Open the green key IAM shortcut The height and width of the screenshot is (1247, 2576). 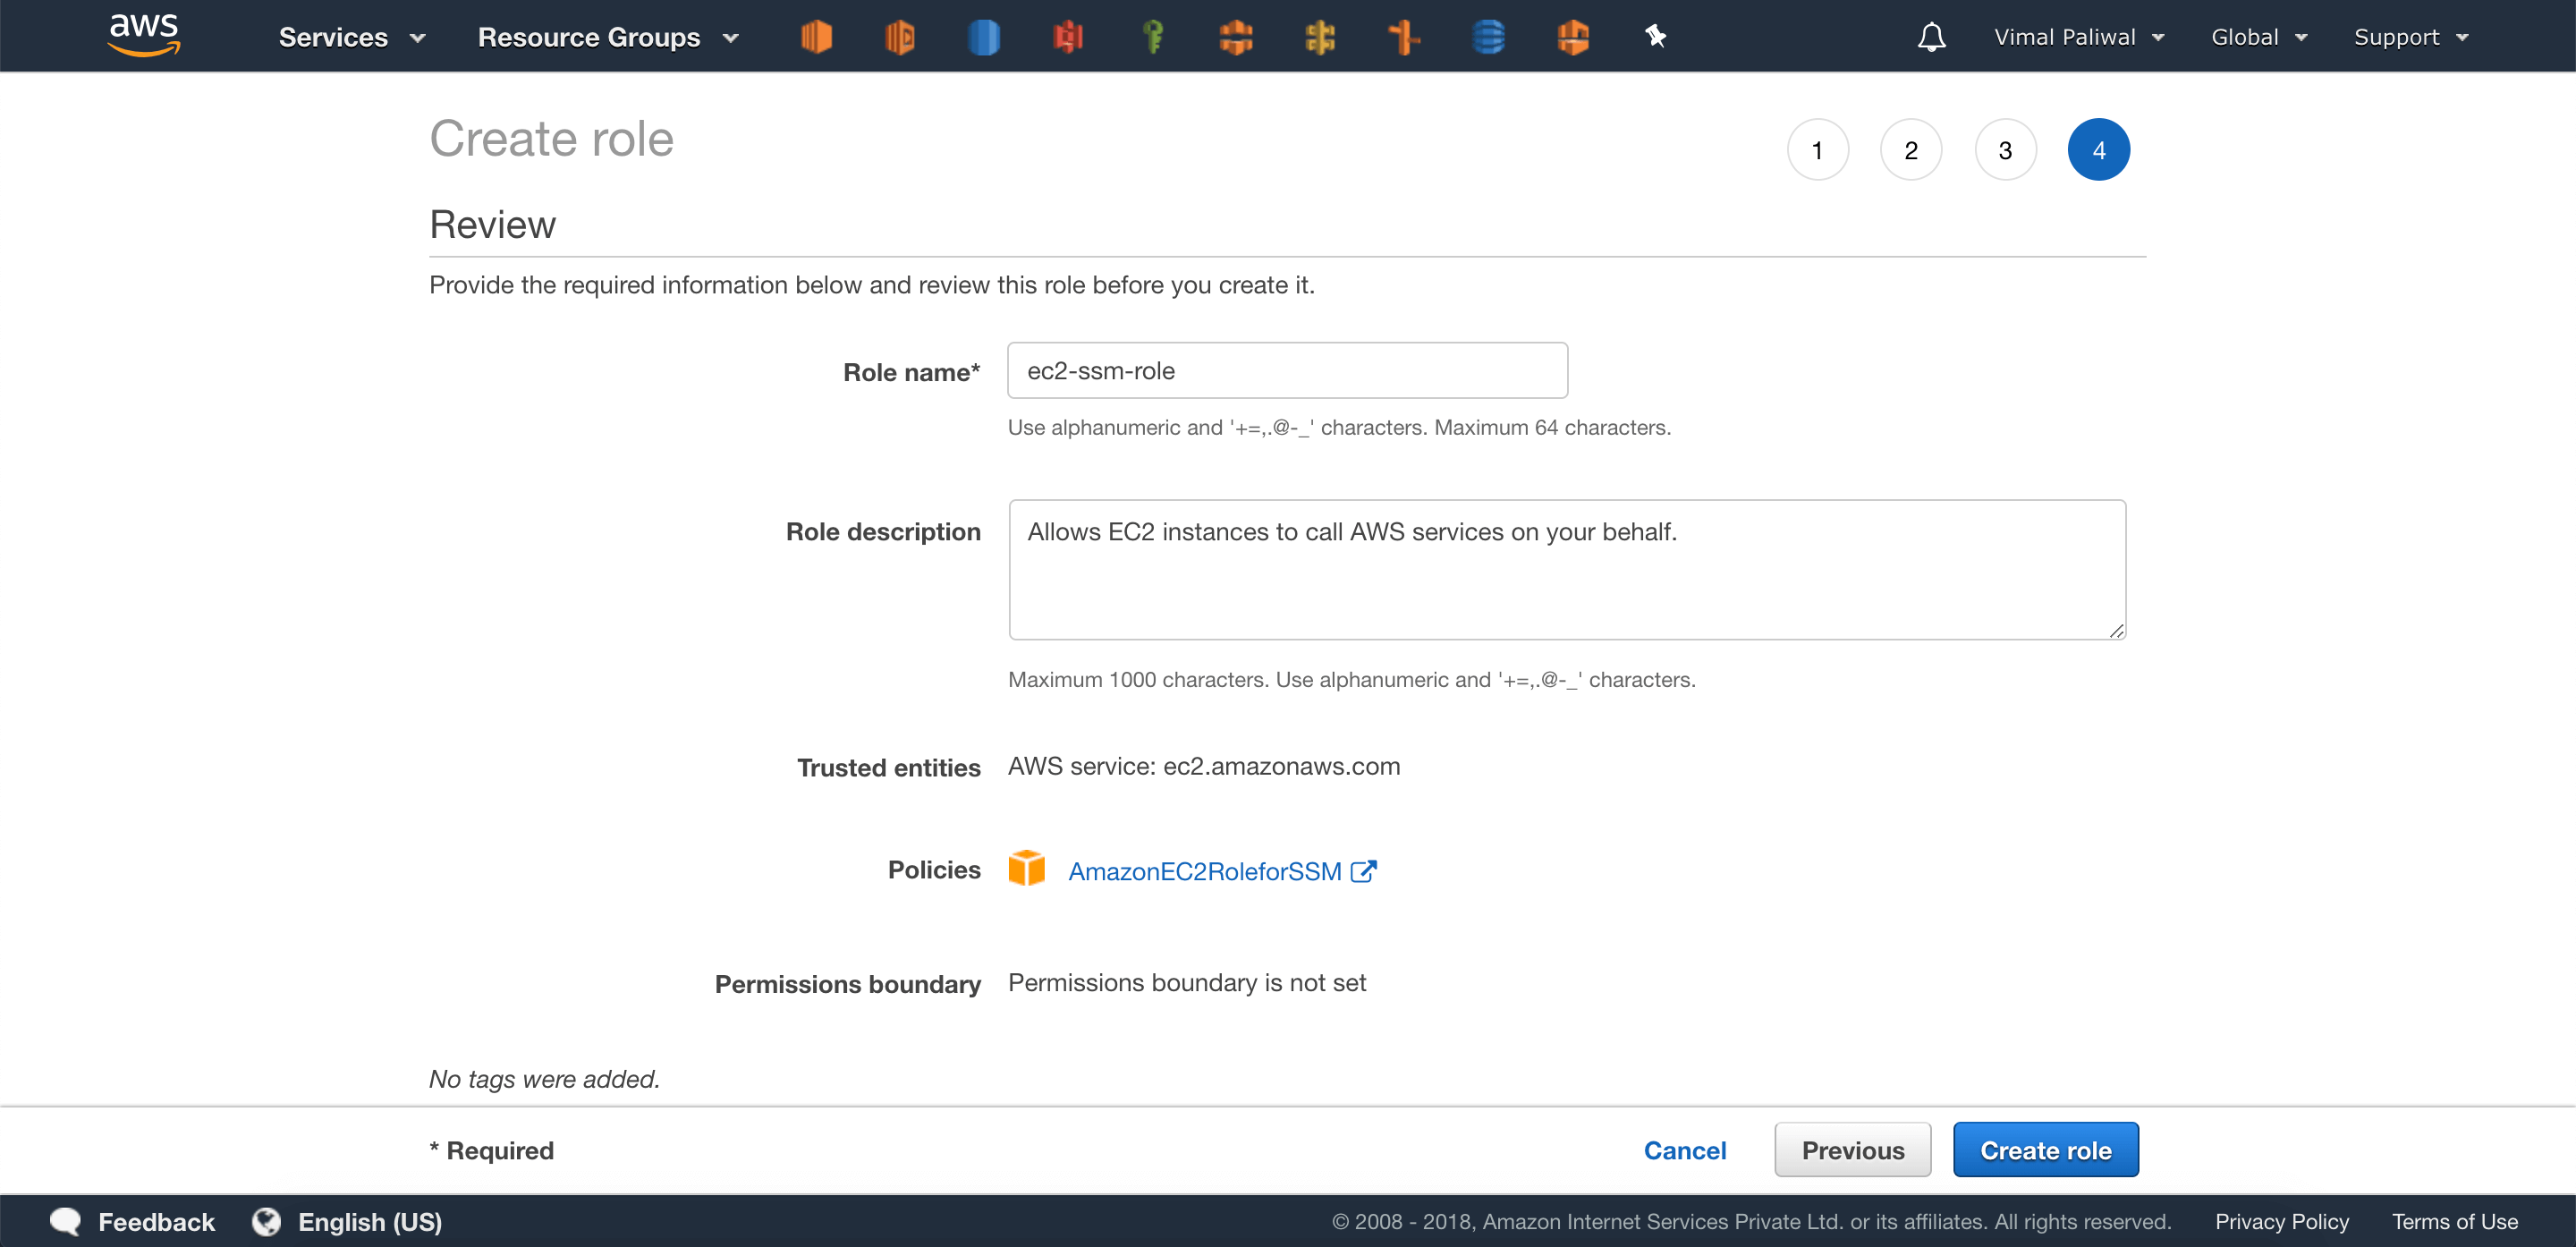click(1153, 37)
